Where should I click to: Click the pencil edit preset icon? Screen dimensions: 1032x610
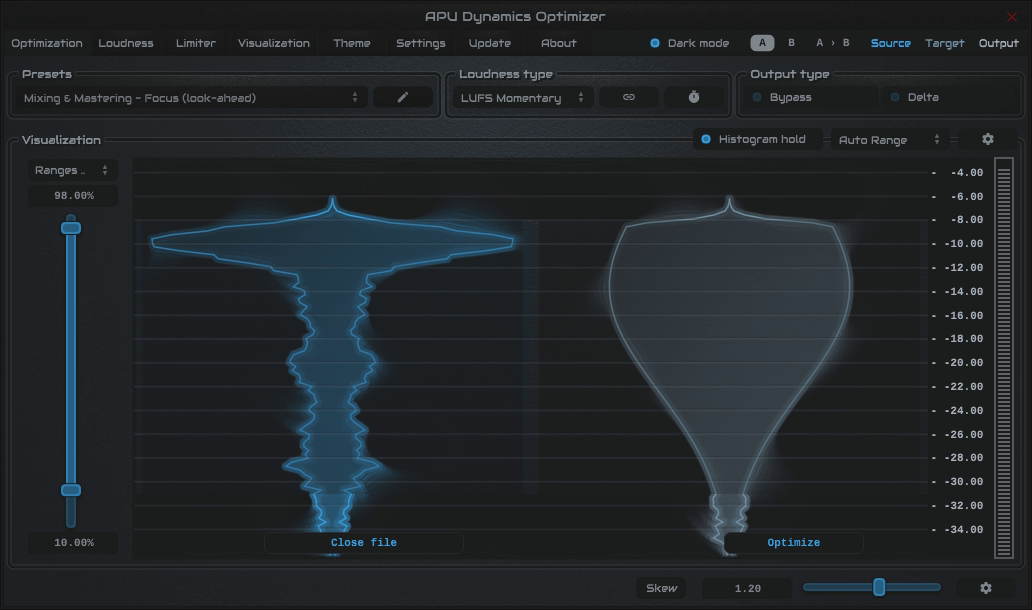click(403, 97)
